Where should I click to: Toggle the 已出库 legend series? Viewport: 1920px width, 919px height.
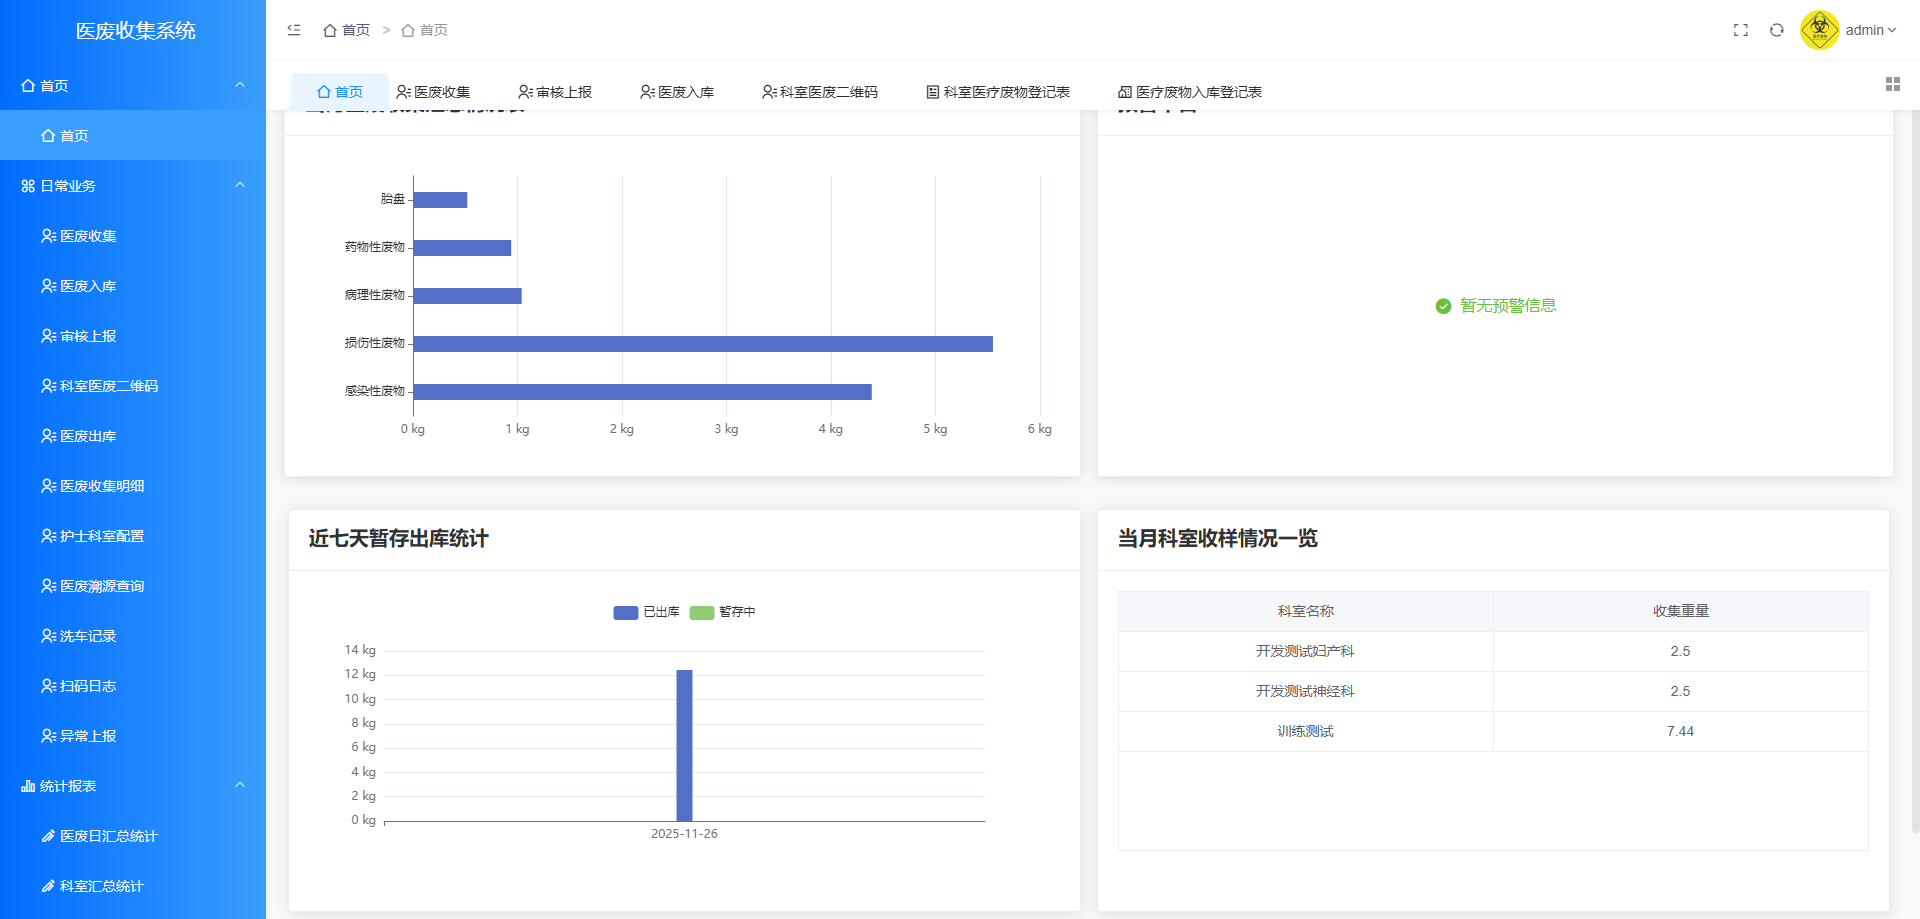point(647,612)
